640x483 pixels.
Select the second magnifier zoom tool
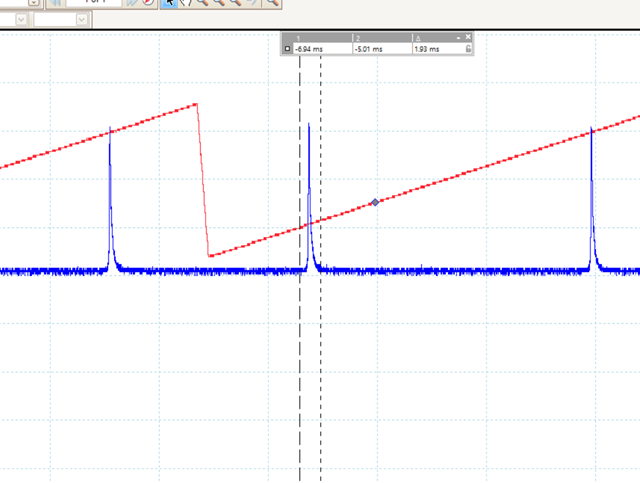pos(219,2)
